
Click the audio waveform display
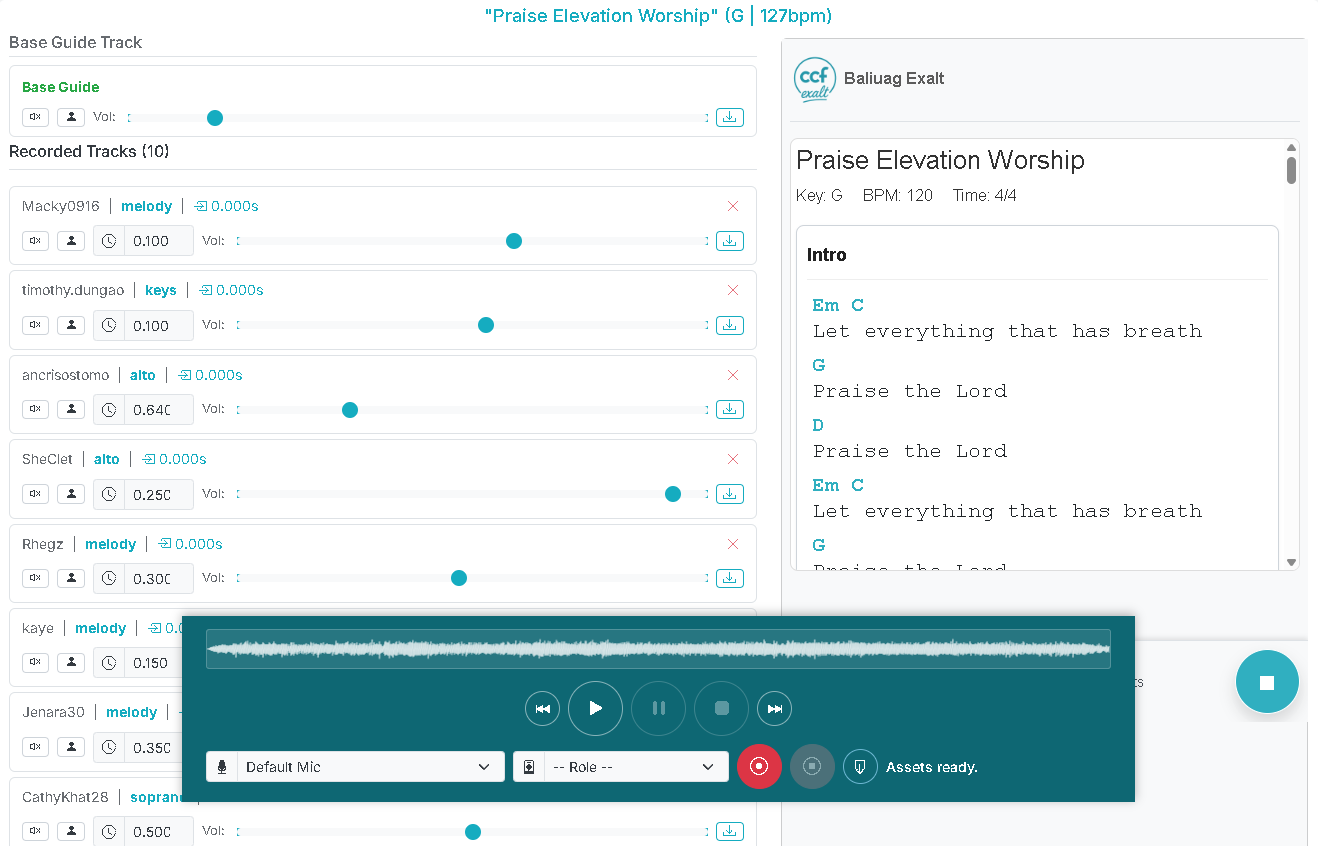click(x=658, y=649)
